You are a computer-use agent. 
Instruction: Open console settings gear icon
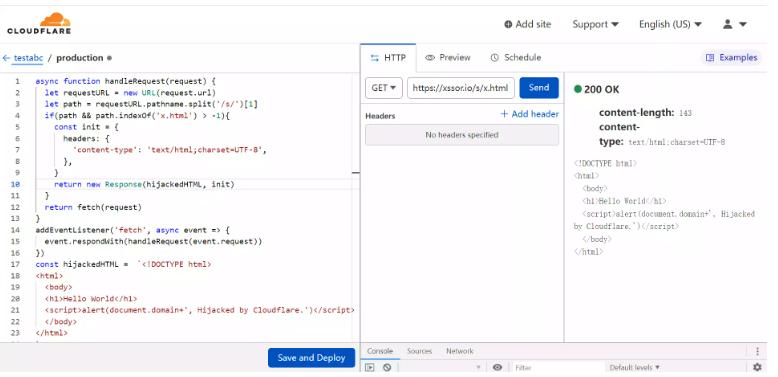click(x=757, y=367)
